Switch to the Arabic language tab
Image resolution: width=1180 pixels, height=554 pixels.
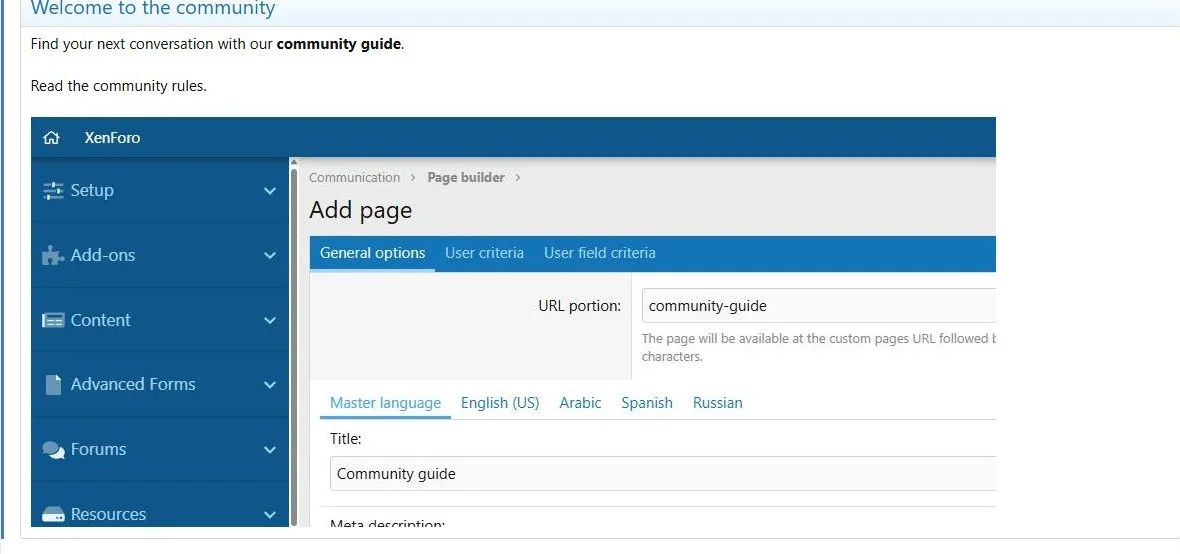(580, 403)
